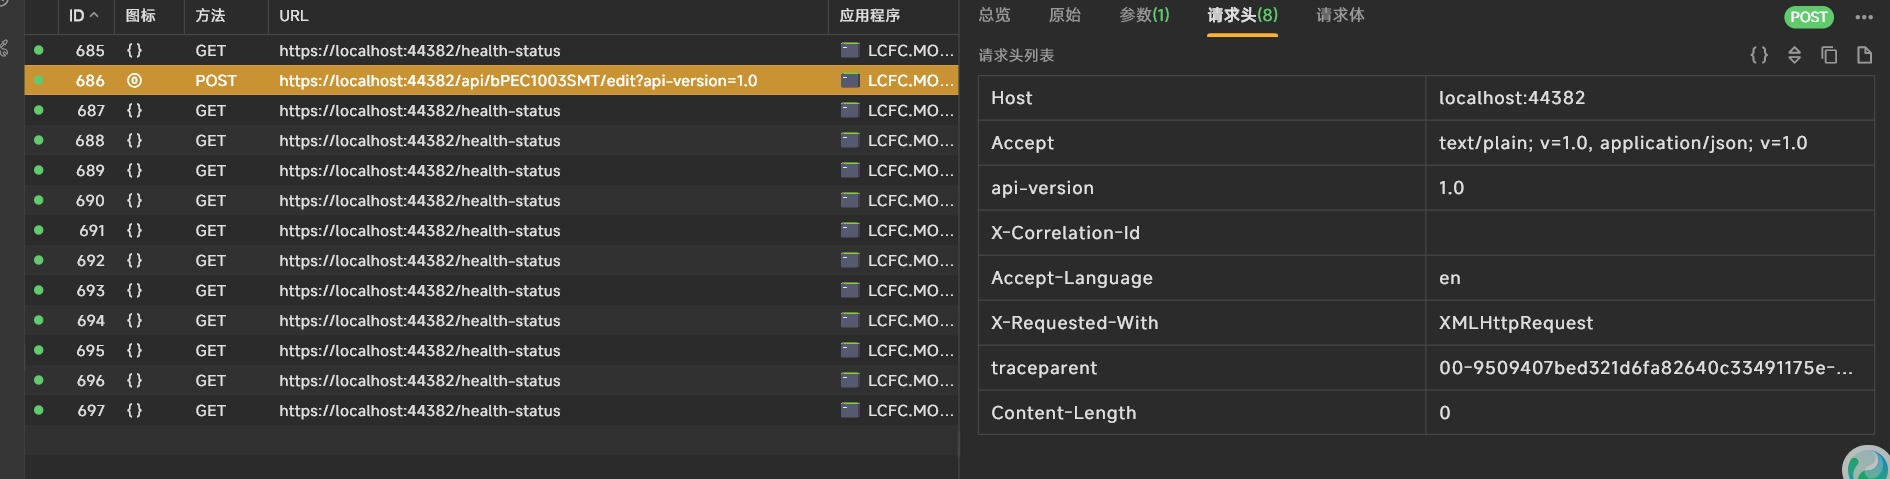Screen dimensions: 1890x479
Task: Switch to the 请求体 tab
Action: tap(1340, 15)
